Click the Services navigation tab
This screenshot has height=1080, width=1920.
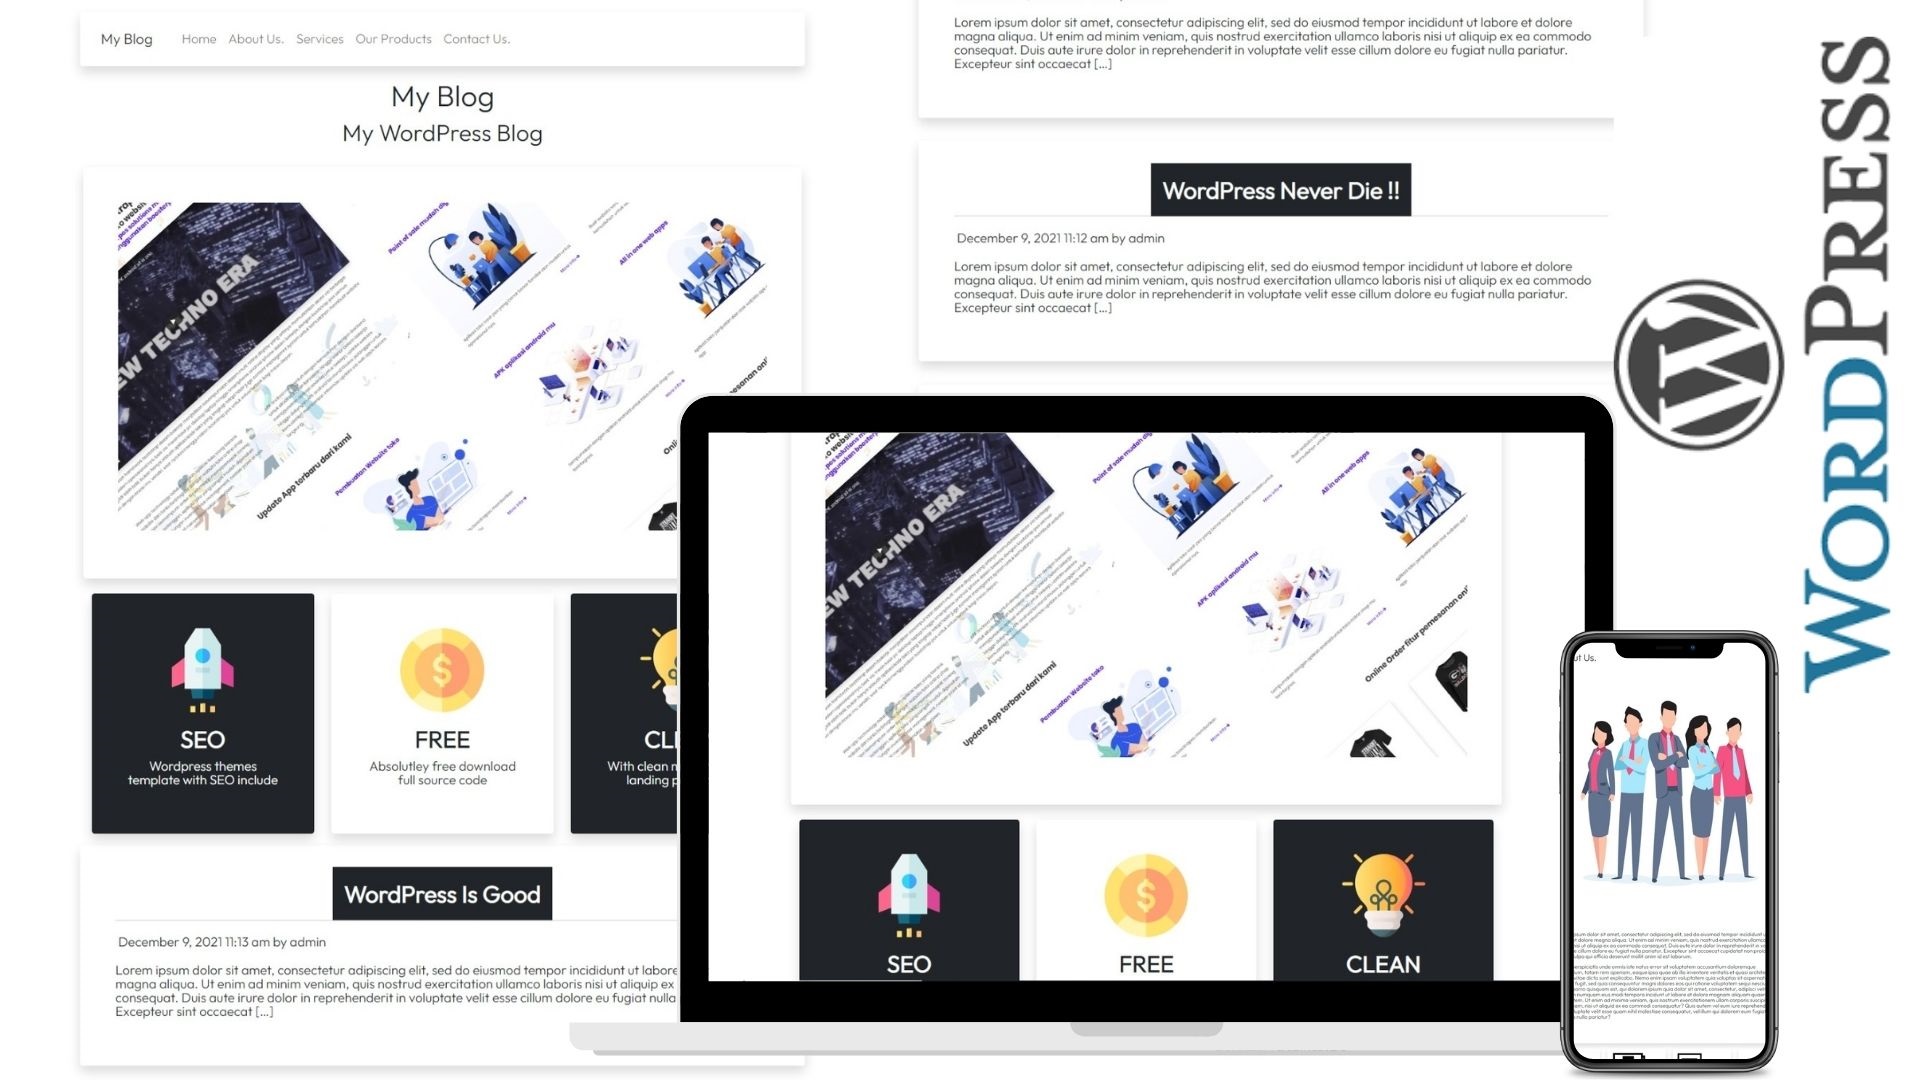319,38
